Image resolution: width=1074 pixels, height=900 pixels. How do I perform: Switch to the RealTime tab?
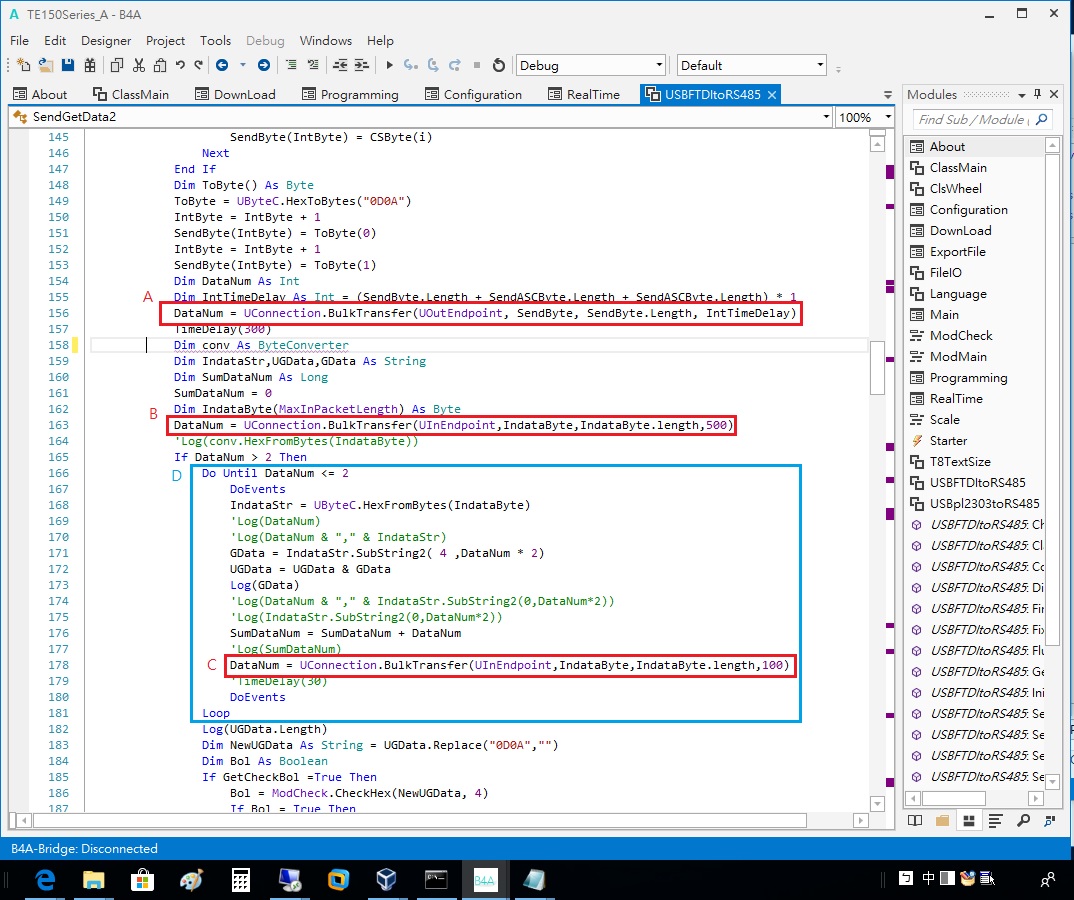coord(593,94)
